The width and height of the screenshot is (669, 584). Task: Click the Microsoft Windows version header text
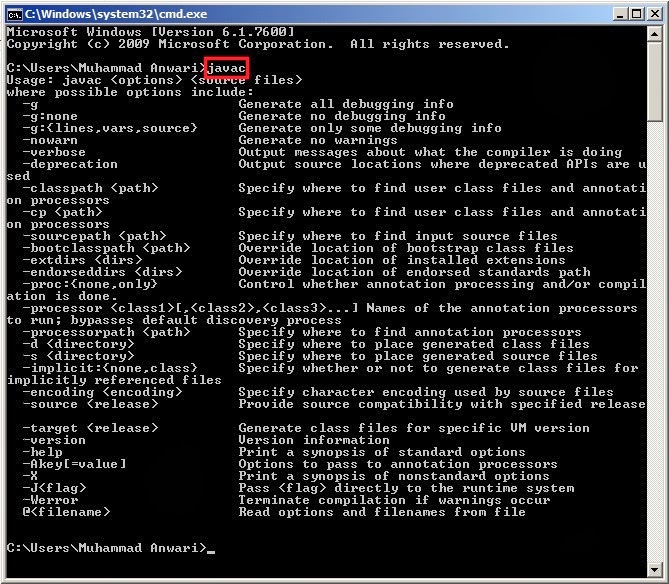[x=151, y=32]
